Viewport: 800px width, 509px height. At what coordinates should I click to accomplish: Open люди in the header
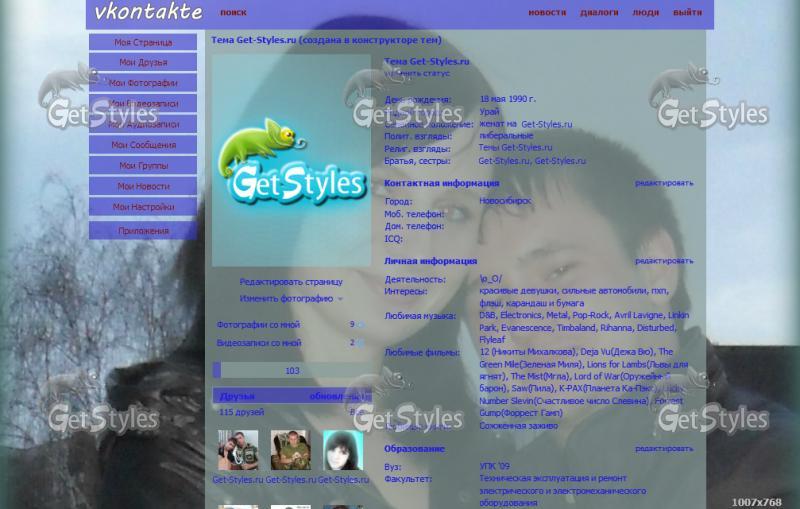point(645,12)
